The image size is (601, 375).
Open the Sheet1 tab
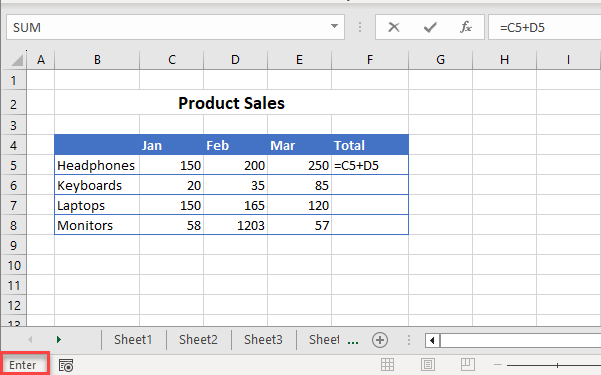coord(133,340)
